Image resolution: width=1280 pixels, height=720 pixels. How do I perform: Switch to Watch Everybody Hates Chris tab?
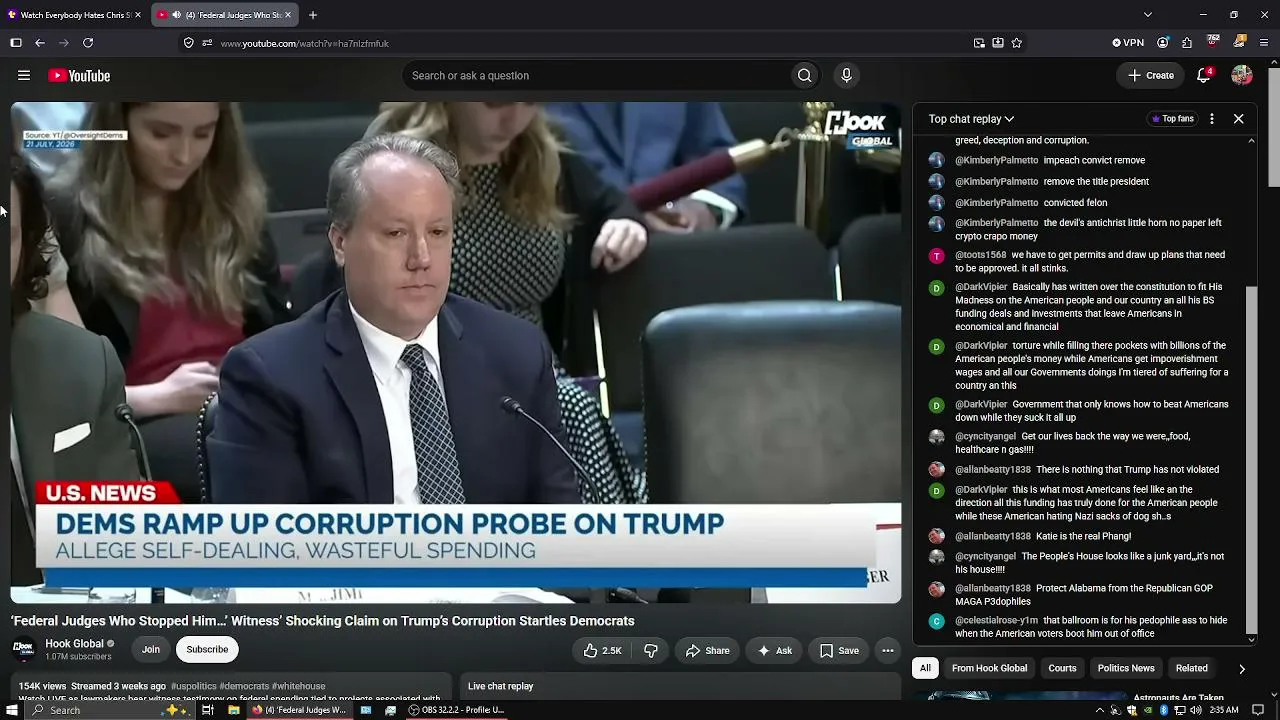[x=74, y=15]
